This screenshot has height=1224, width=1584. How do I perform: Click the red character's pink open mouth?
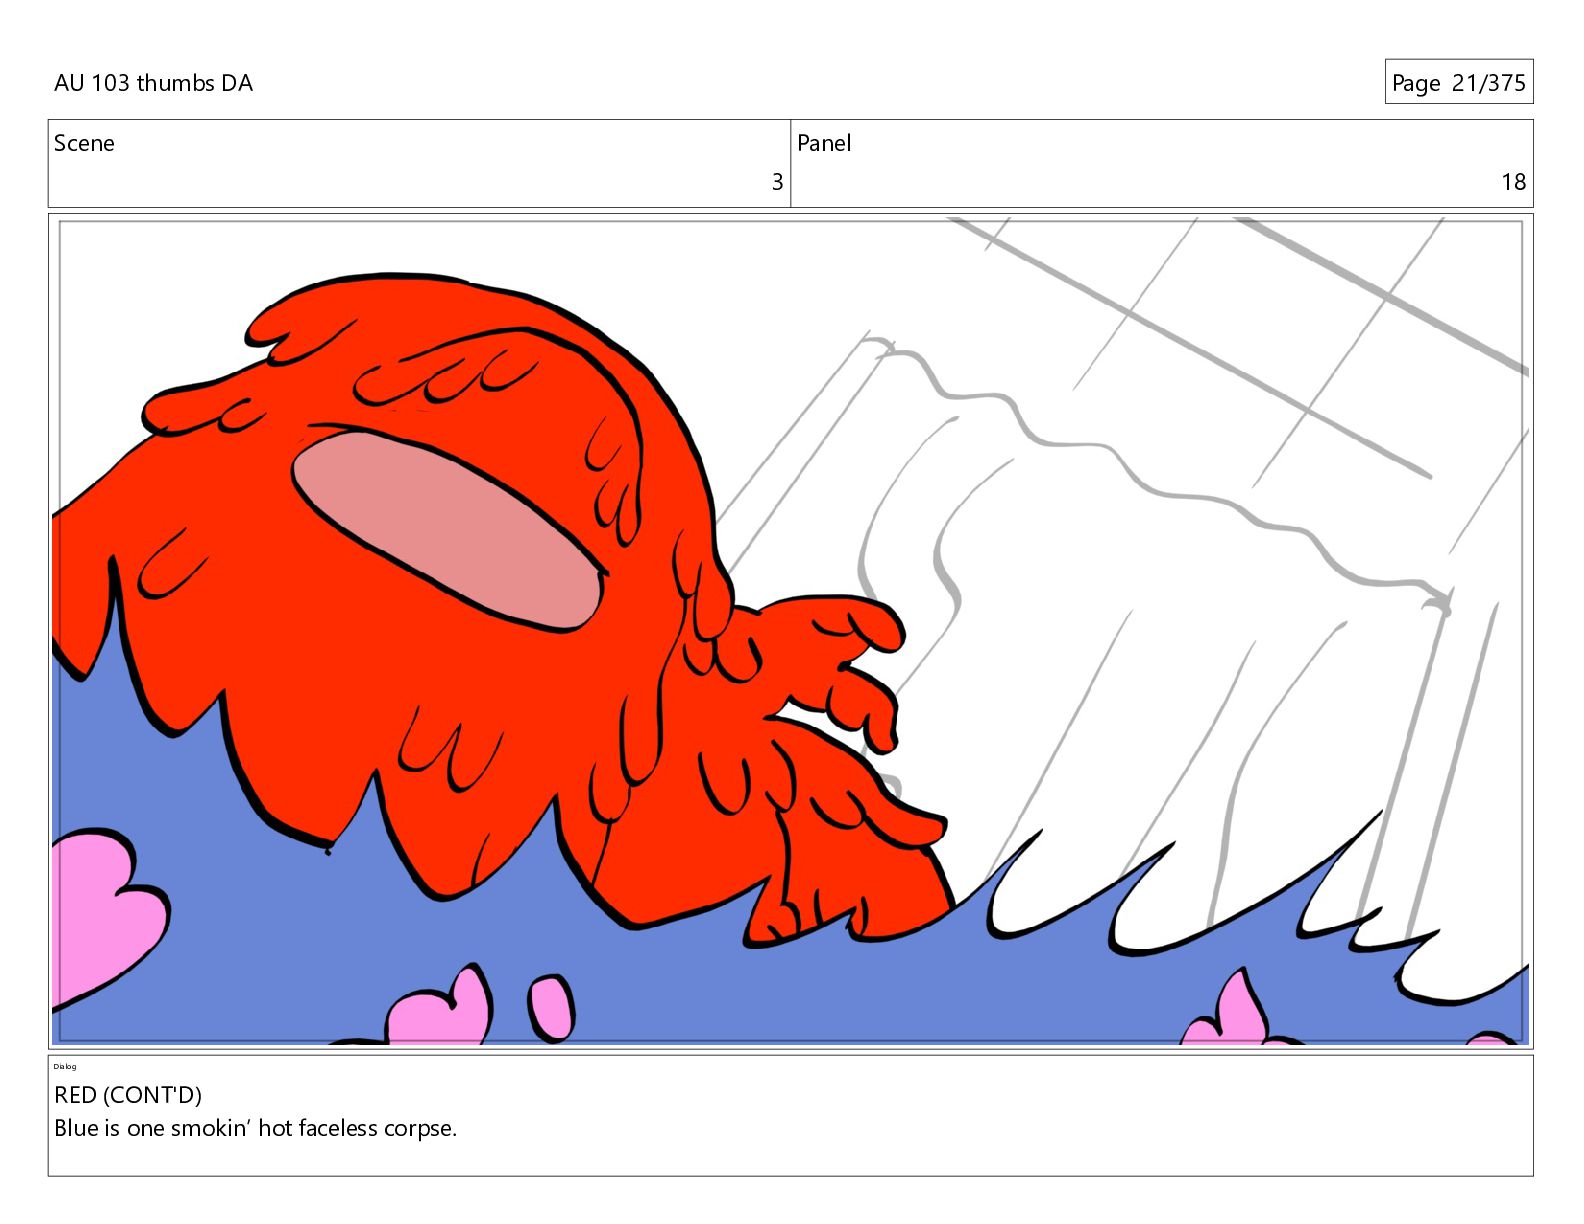(447, 528)
